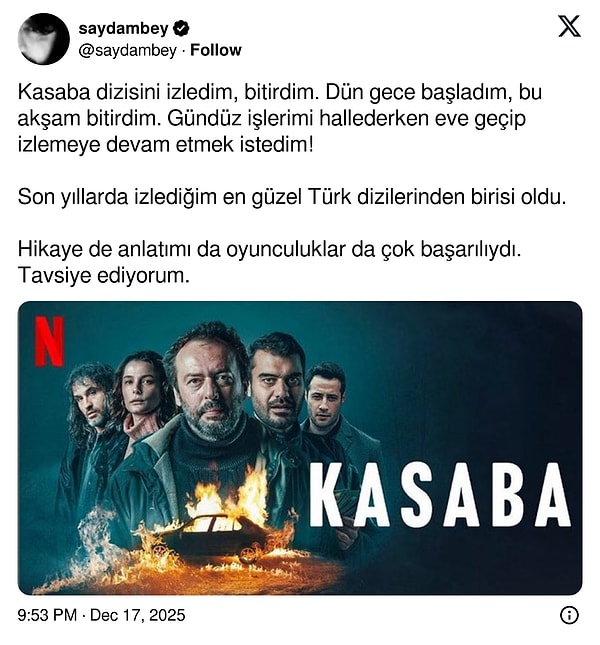Click the line 'Hikaye de anlatımı da oyunculuklar'
Image resolution: width=600 pixels, height=645 pixels.
pyautogui.click(x=269, y=249)
